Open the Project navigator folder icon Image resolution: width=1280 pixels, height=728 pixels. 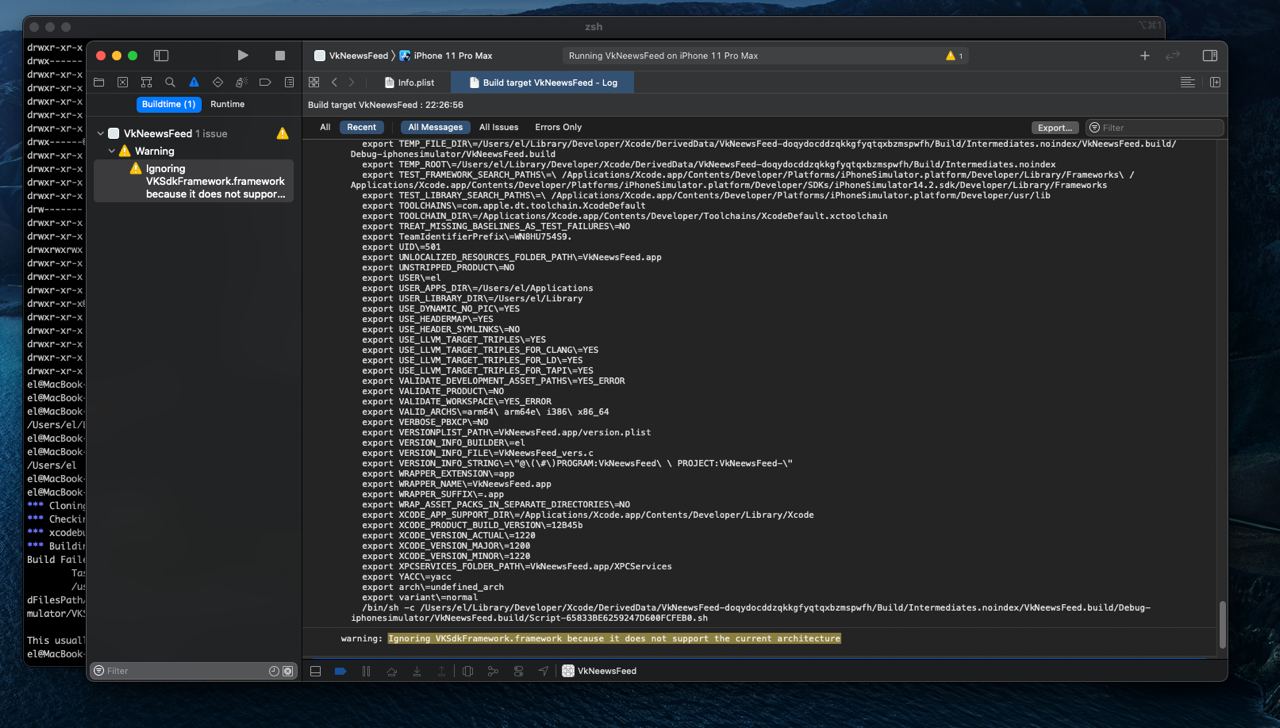point(99,82)
